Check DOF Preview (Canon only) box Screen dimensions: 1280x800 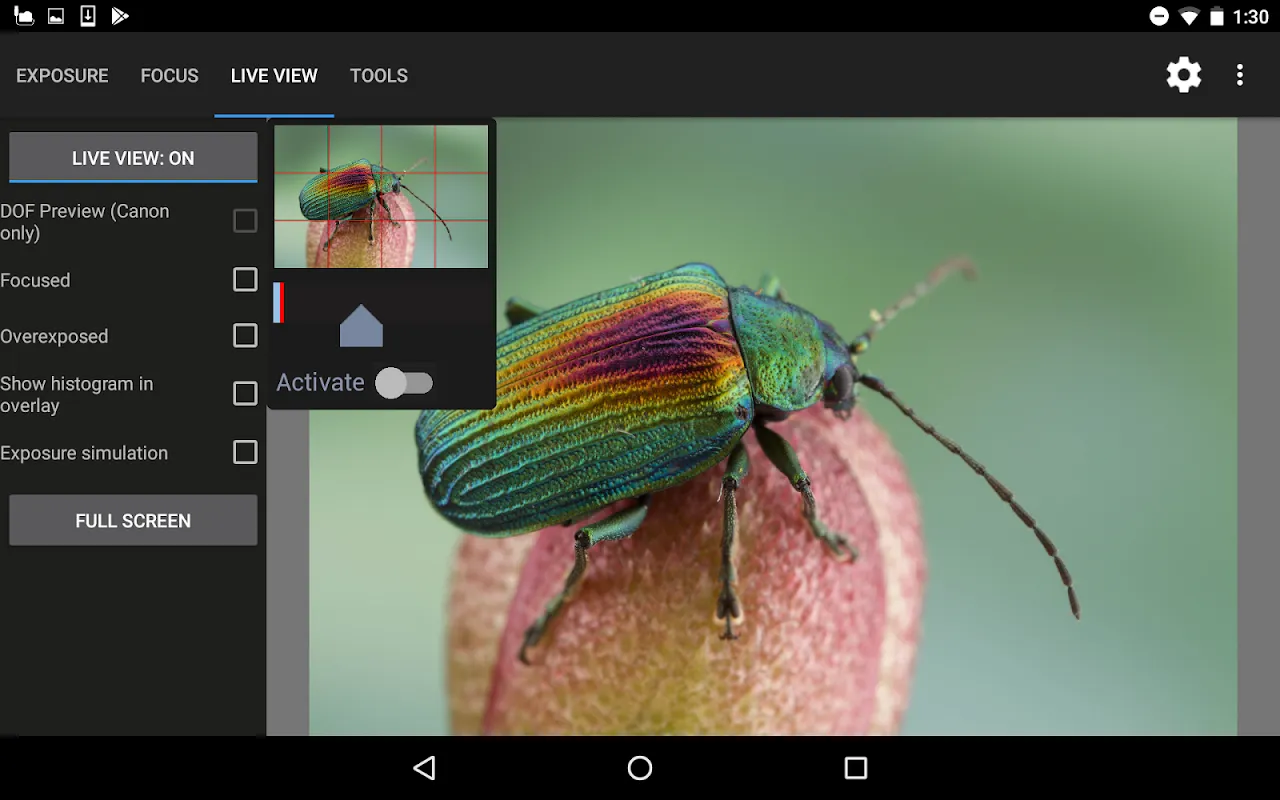(245, 221)
